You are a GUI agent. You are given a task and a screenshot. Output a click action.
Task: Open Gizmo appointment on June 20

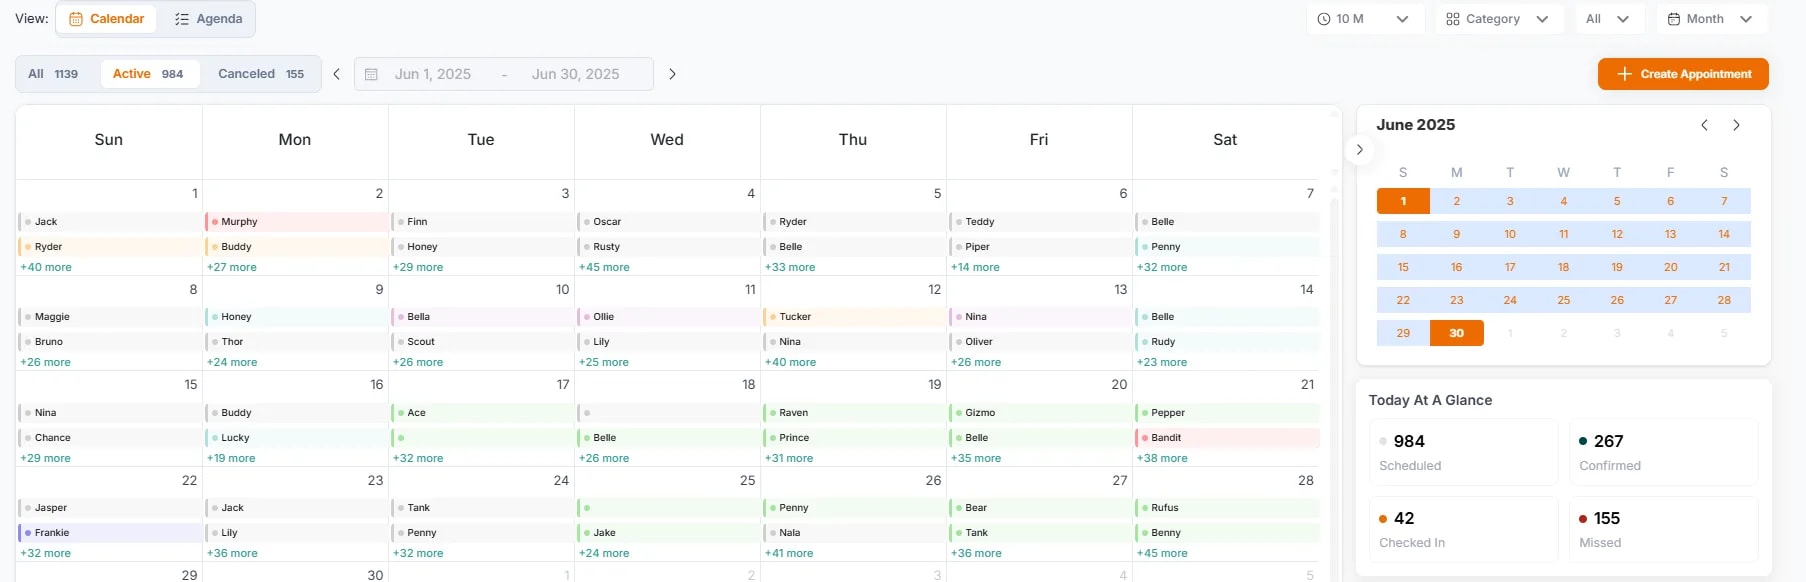(x=1040, y=413)
